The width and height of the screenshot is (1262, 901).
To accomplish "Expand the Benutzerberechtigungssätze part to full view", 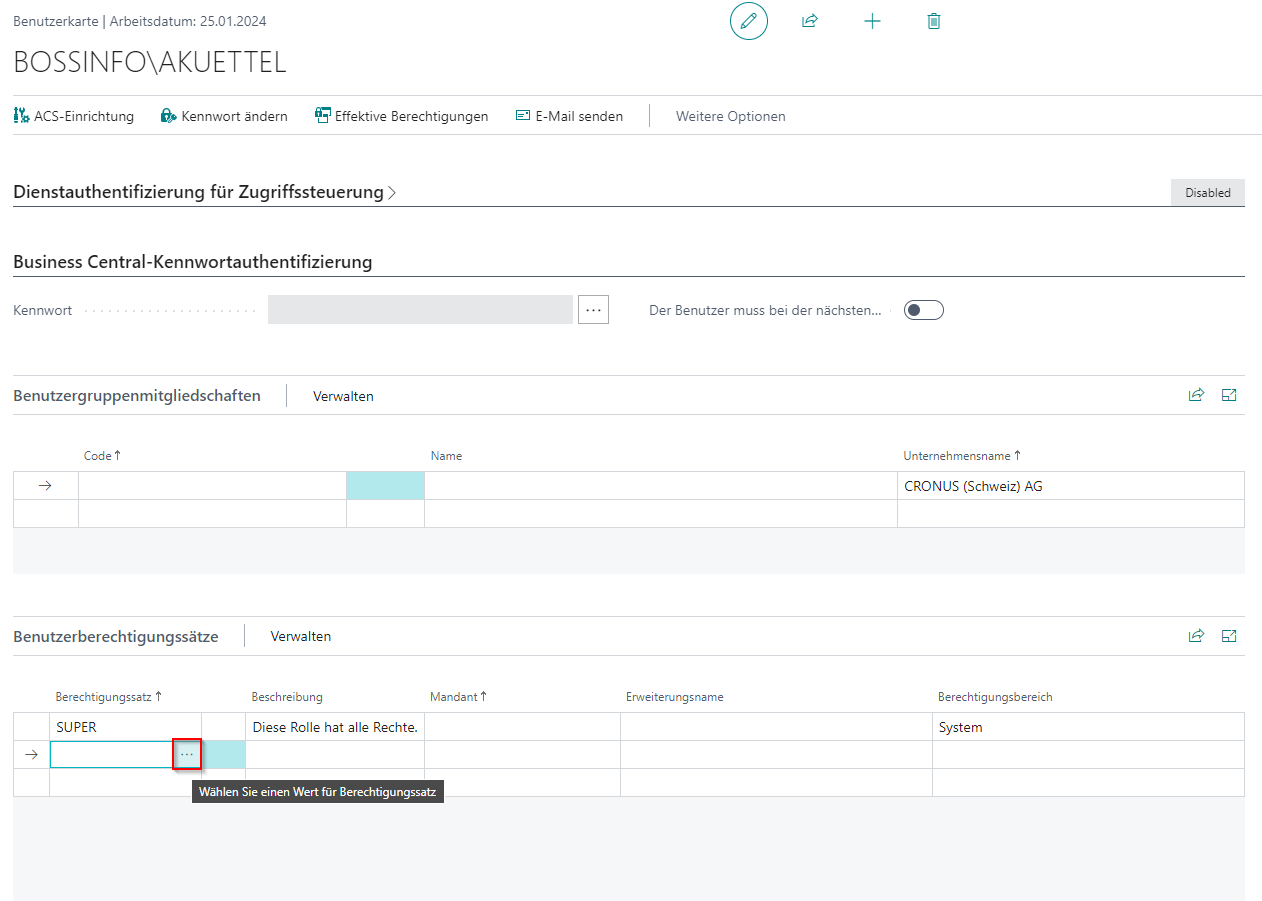I will 1229,635.
